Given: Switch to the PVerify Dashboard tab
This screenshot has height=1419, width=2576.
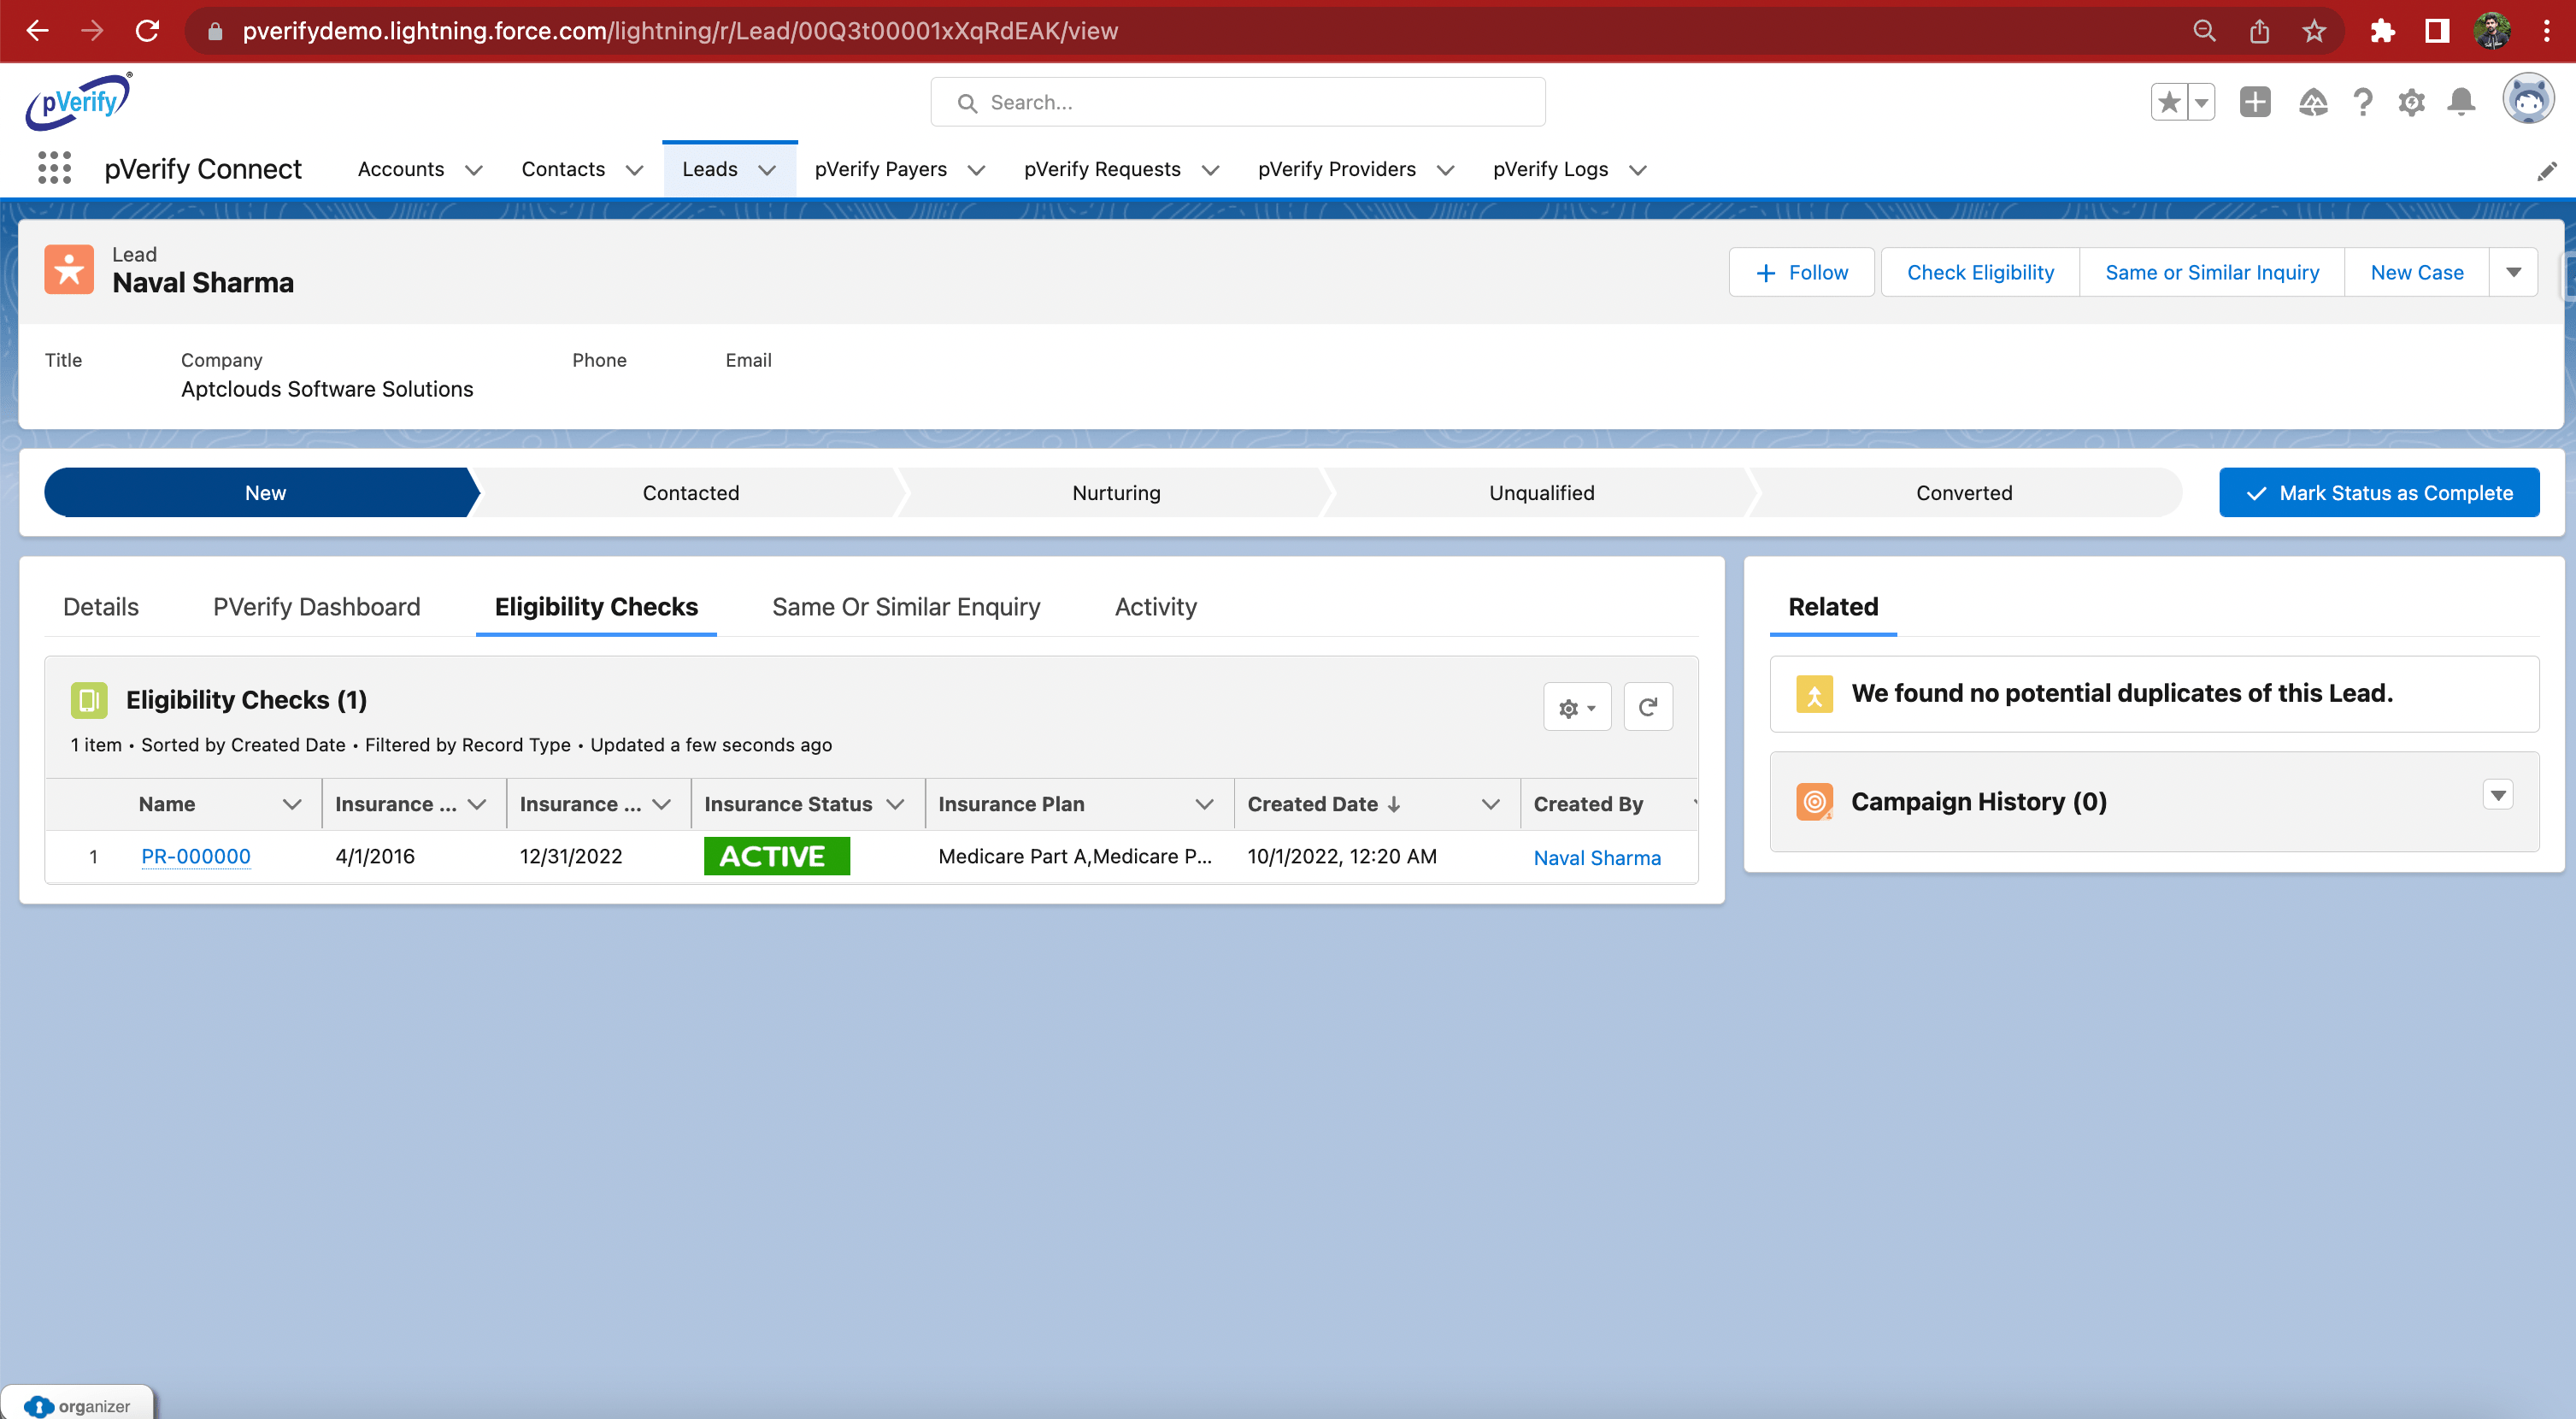Looking at the screenshot, I should 316,606.
